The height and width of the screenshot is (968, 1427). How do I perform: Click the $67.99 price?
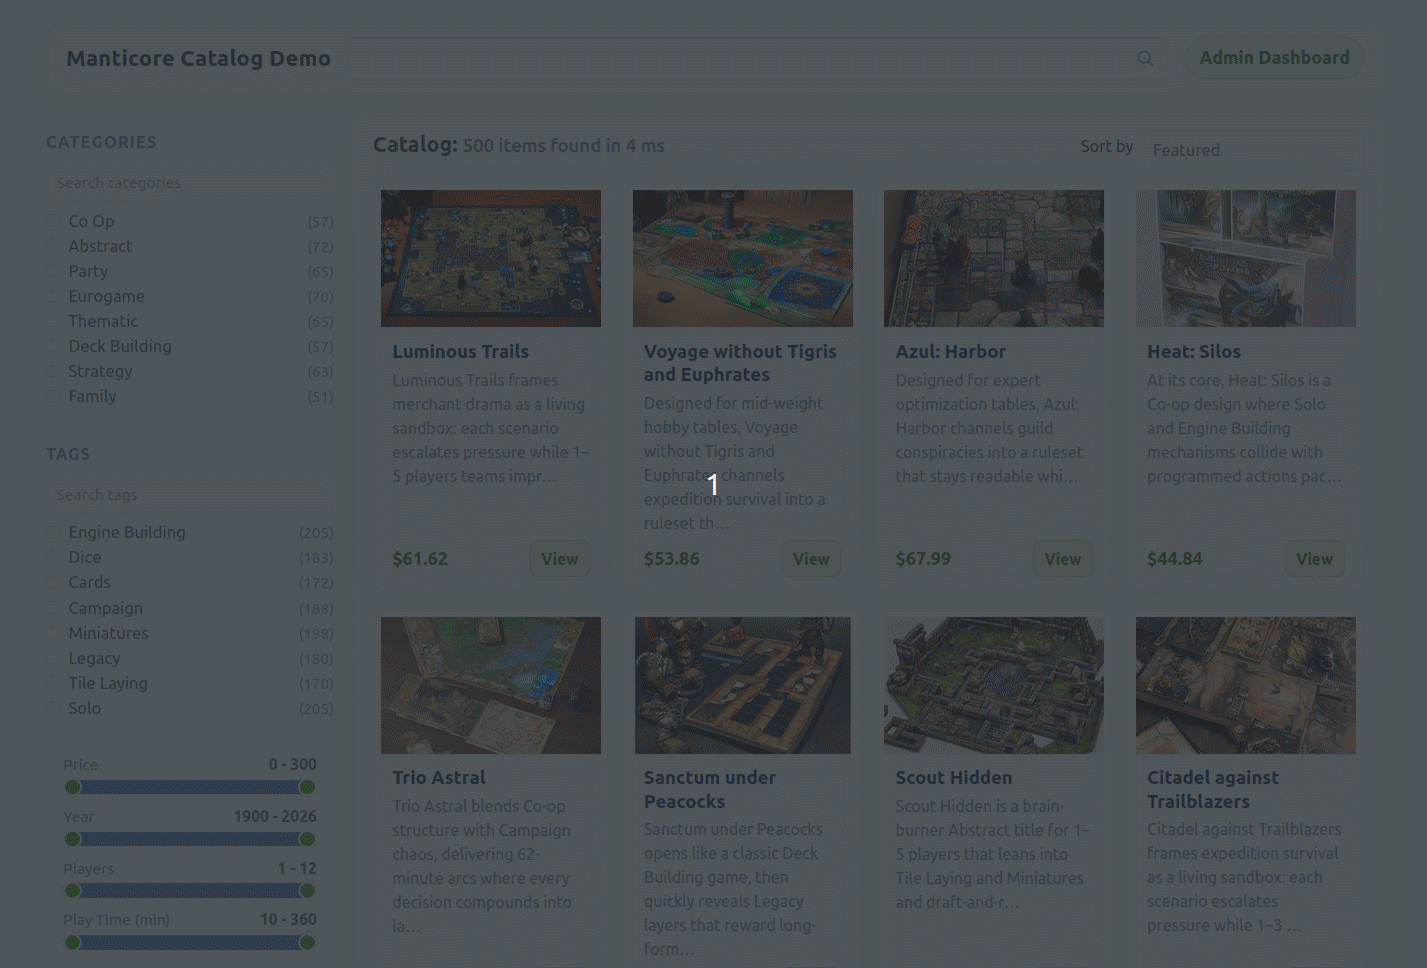[x=922, y=559]
